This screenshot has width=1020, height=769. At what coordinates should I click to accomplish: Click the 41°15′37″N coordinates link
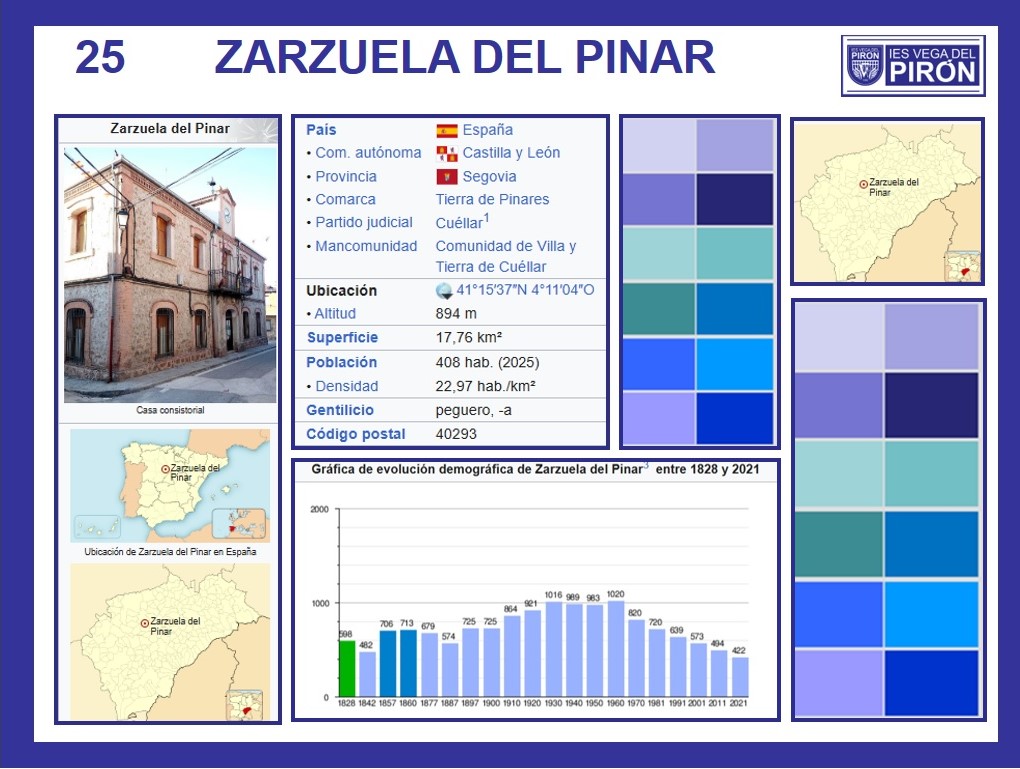(x=525, y=291)
